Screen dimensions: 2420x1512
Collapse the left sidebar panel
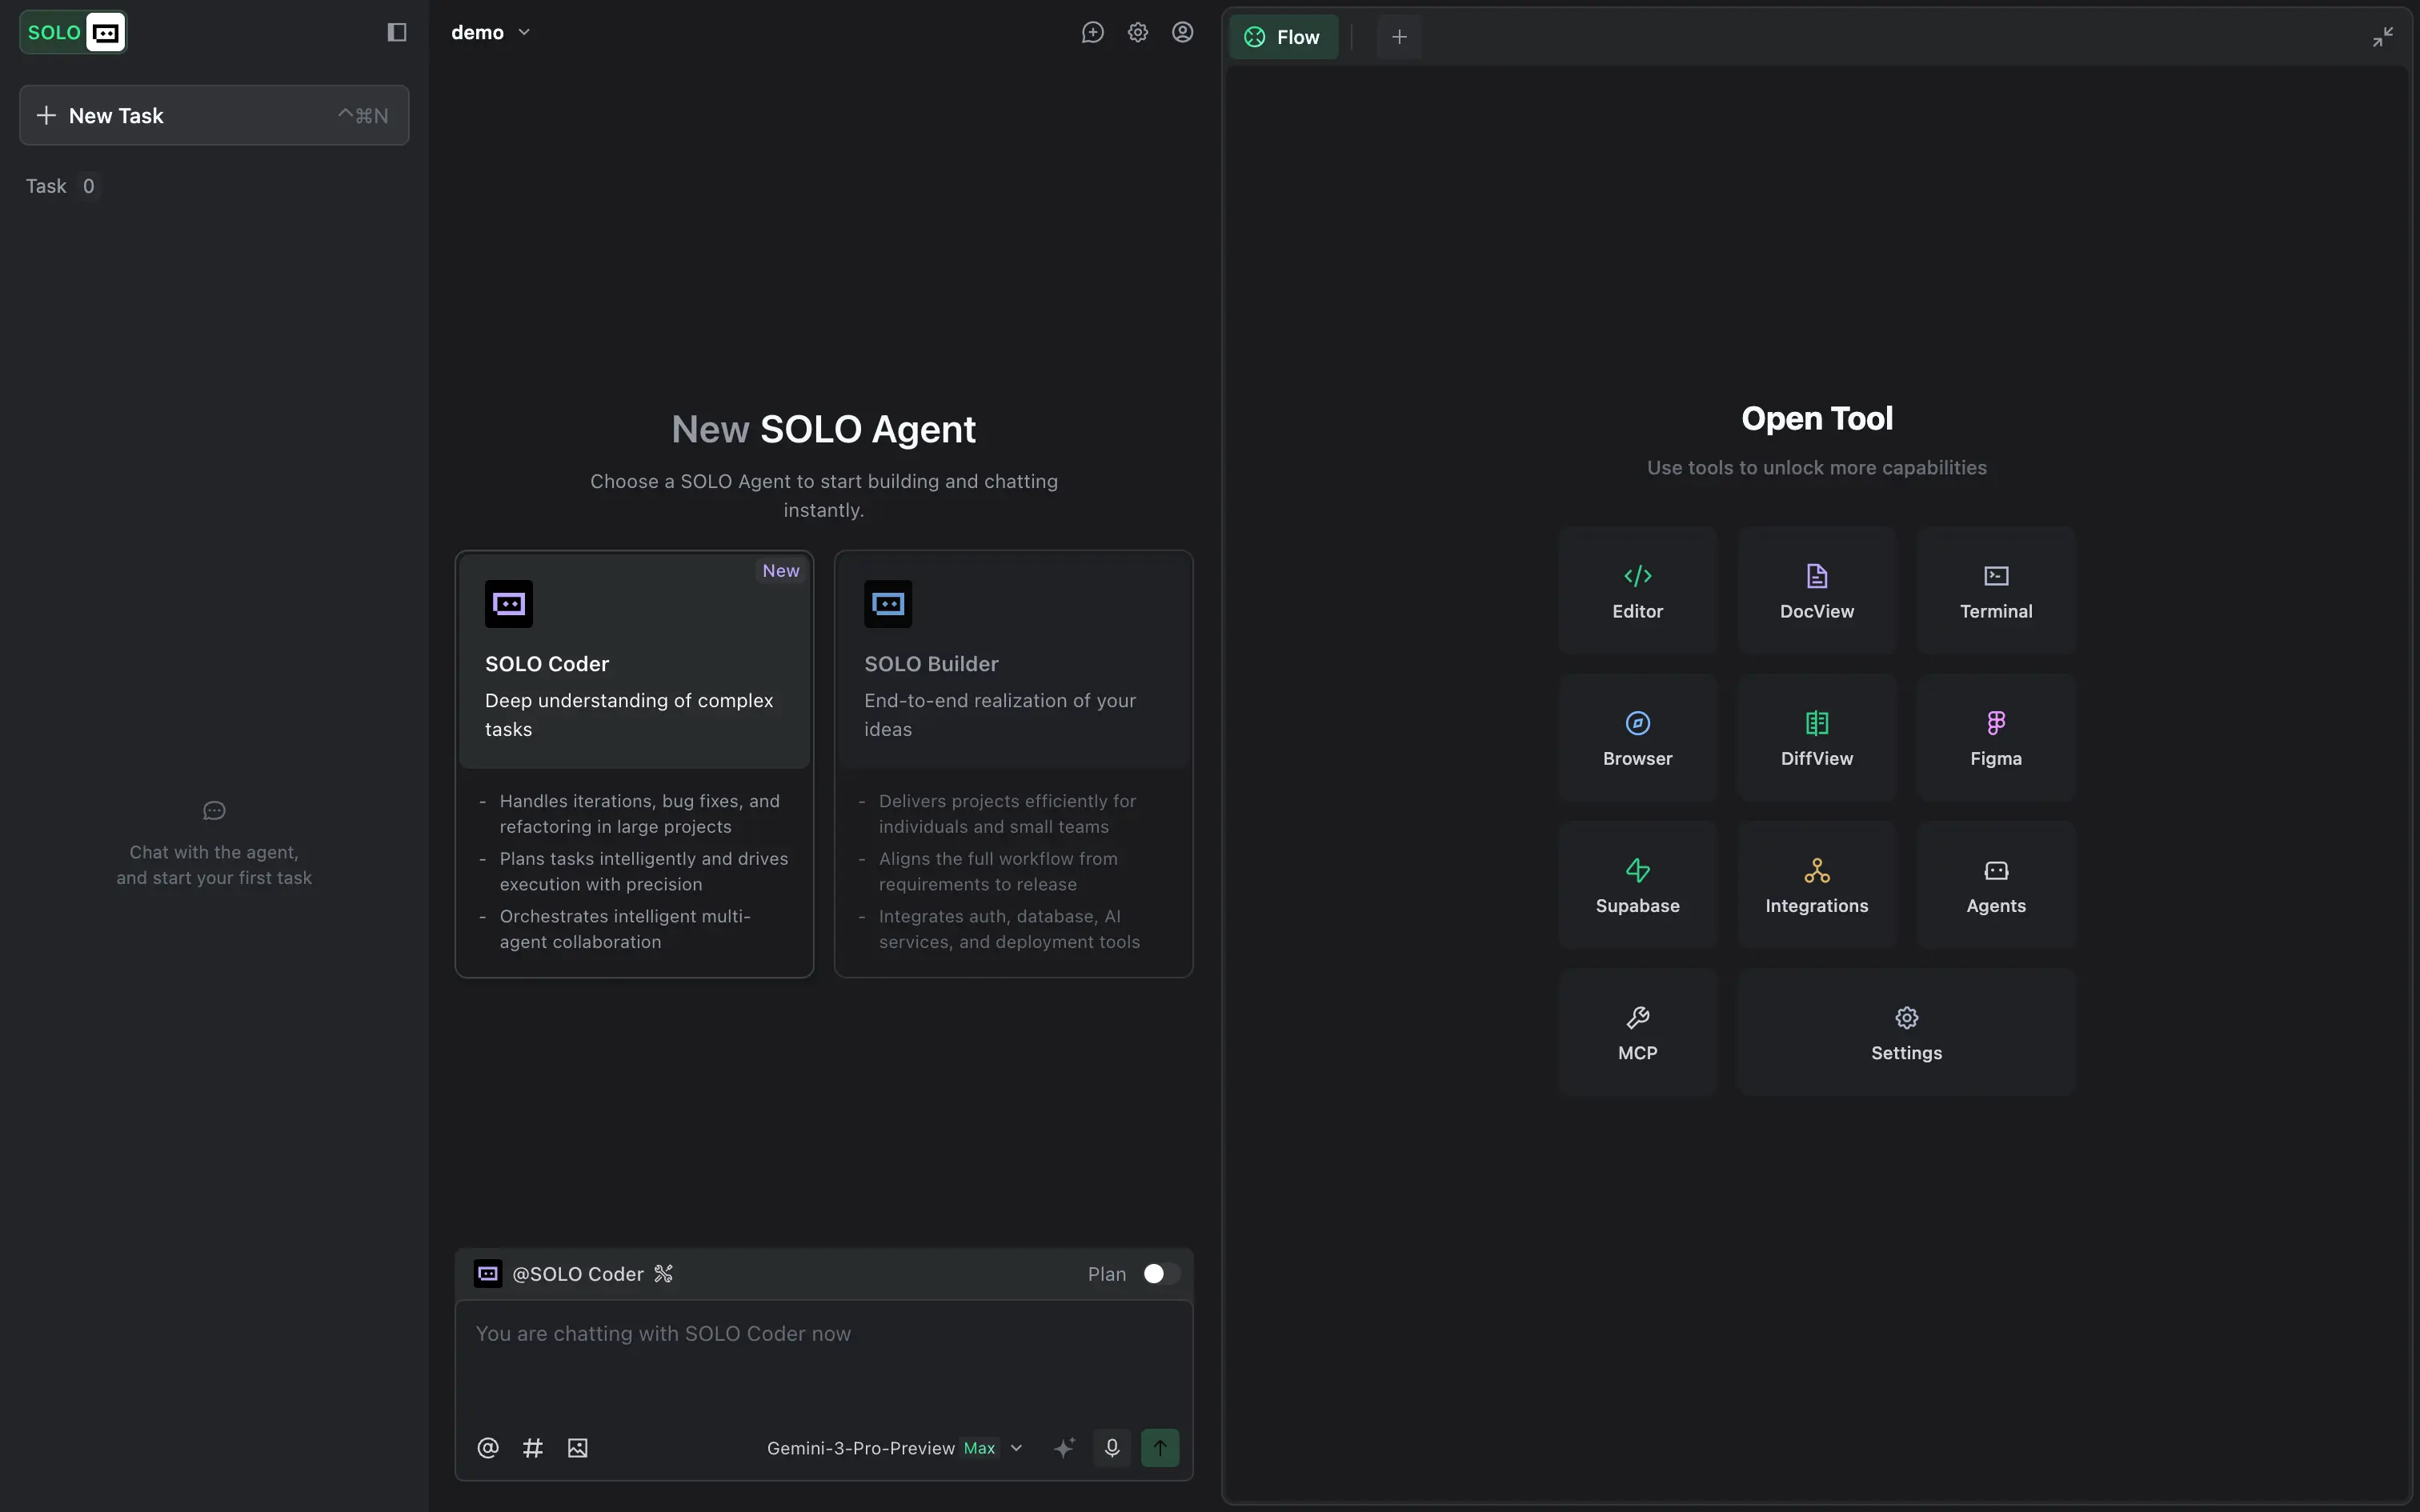(396, 32)
